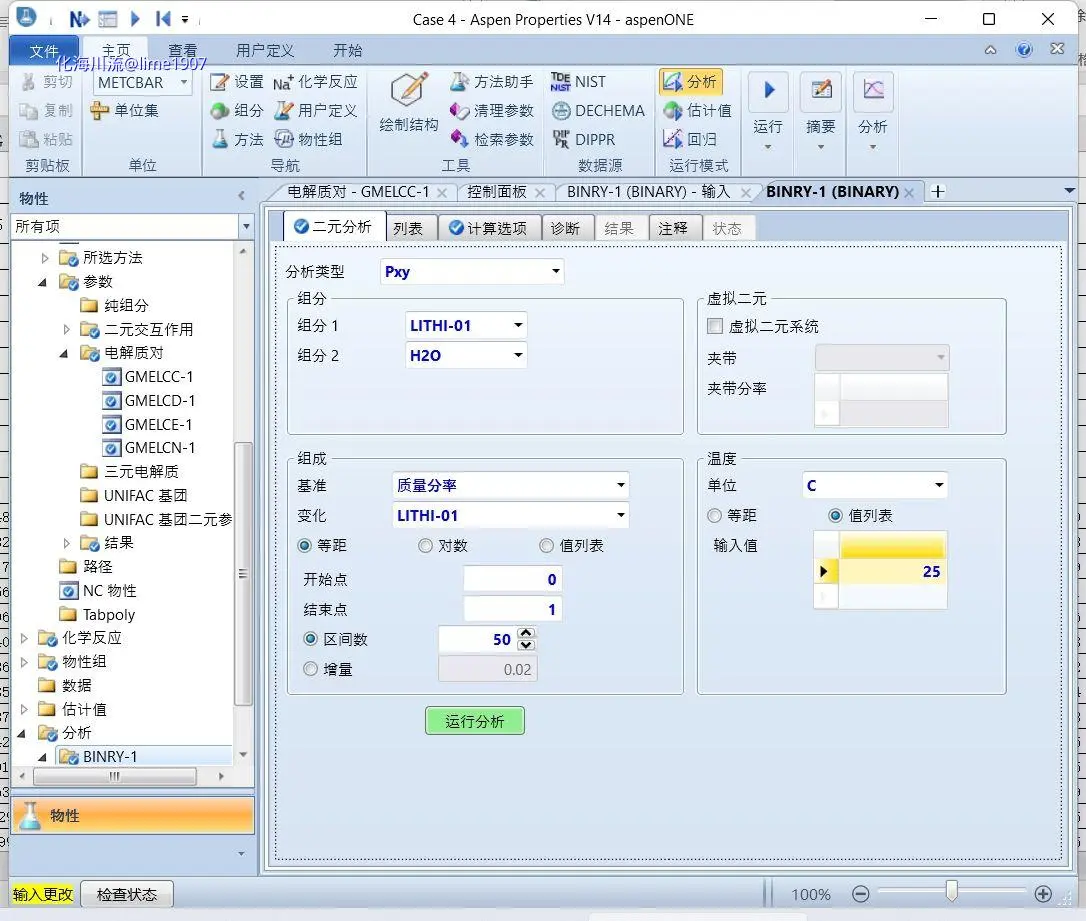Image resolution: width=1086 pixels, height=921 pixels.
Task: Adjust the zoom slider handle
Action: (x=952, y=892)
